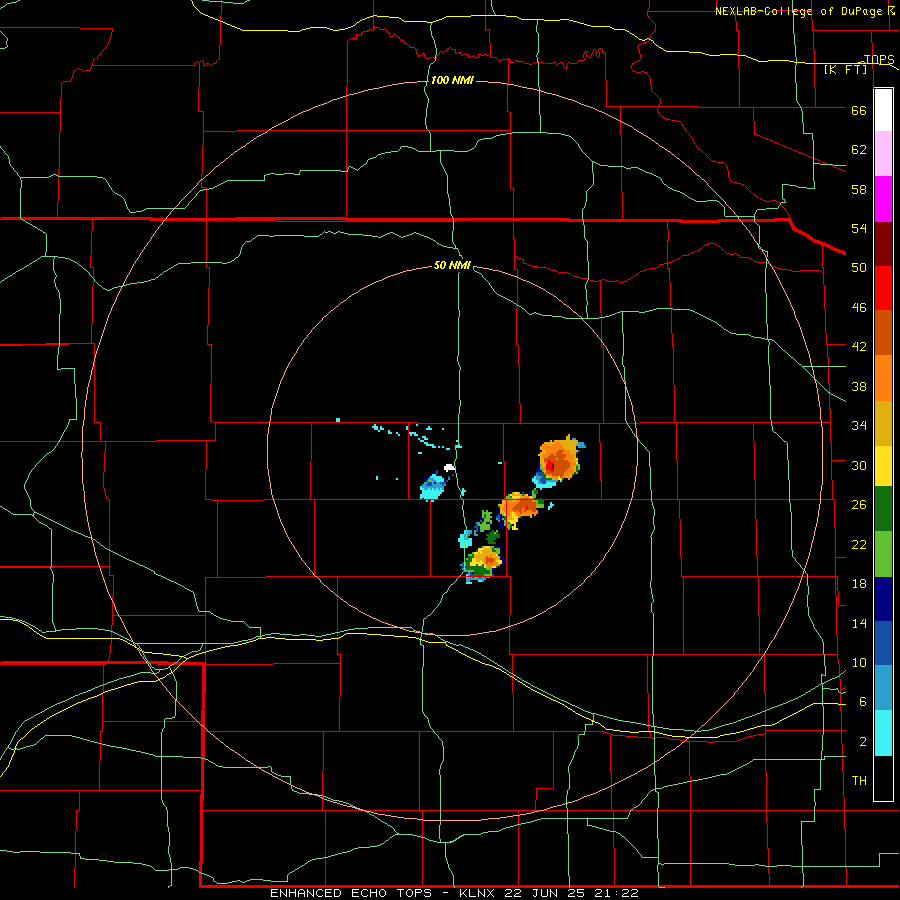Click the "10" value on the legend
The width and height of the screenshot is (900, 900).
(x=859, y=663)
